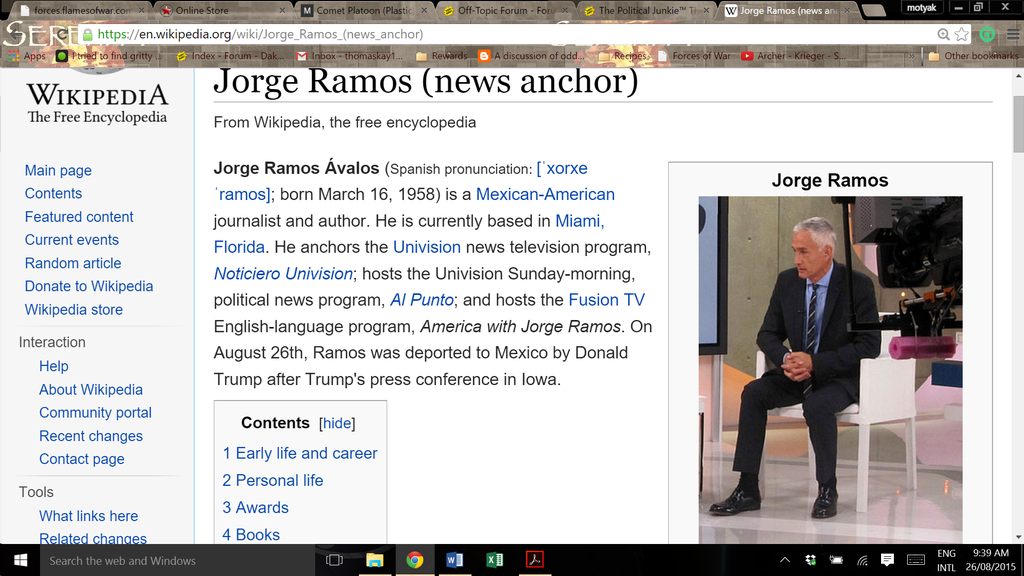Open the Chrome menu icon
The height and width of the screenshot is (576, 1024).
1012,34
